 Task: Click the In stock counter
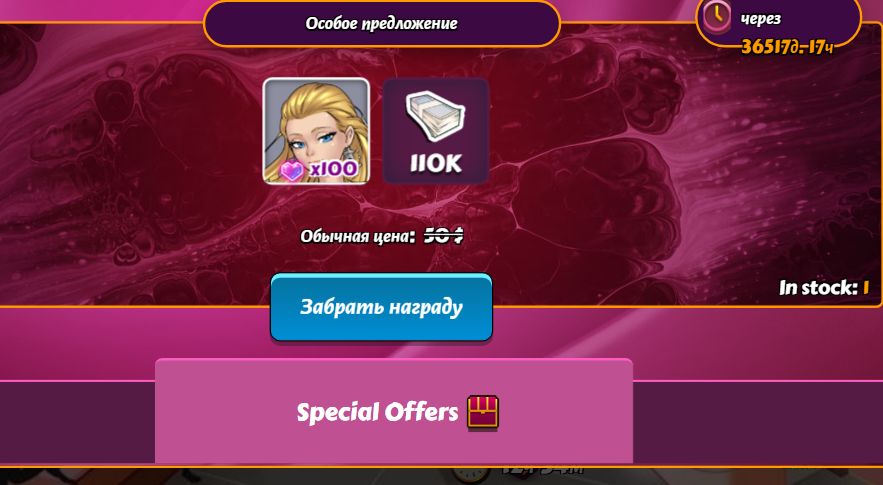pos(824,288)
